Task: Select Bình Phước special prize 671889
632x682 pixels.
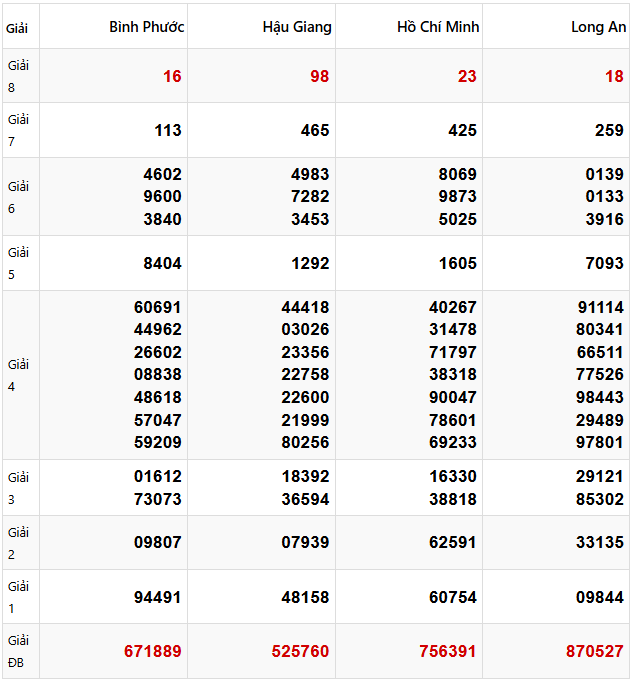Action: coord(153,651)
